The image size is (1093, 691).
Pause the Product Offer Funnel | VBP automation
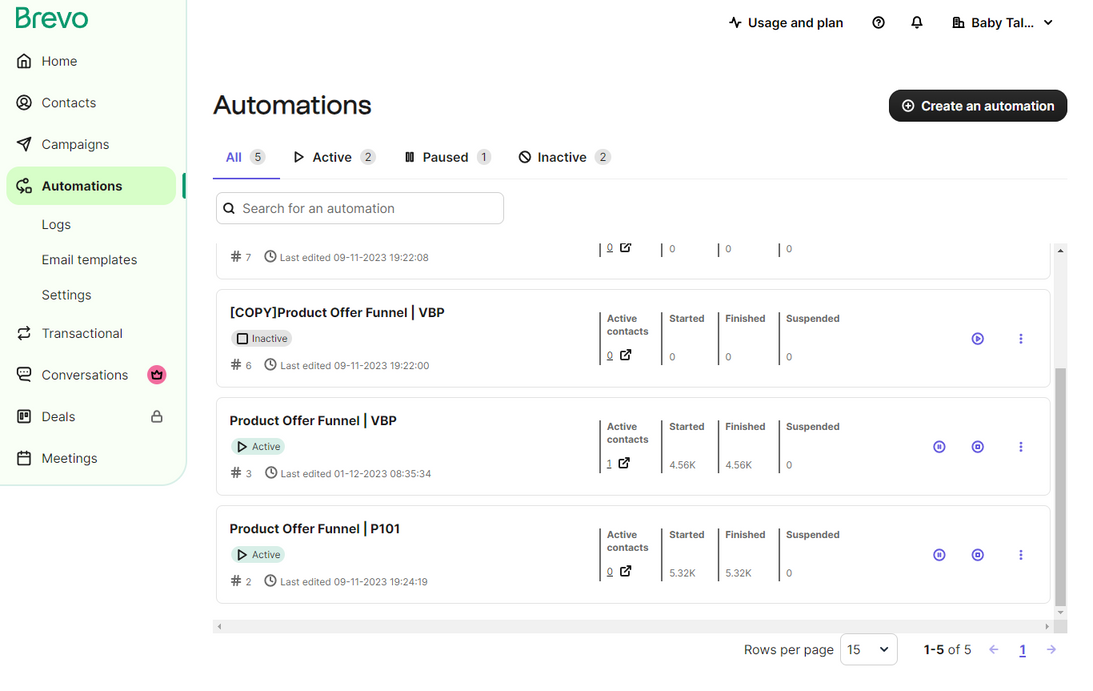coord(939,447)
